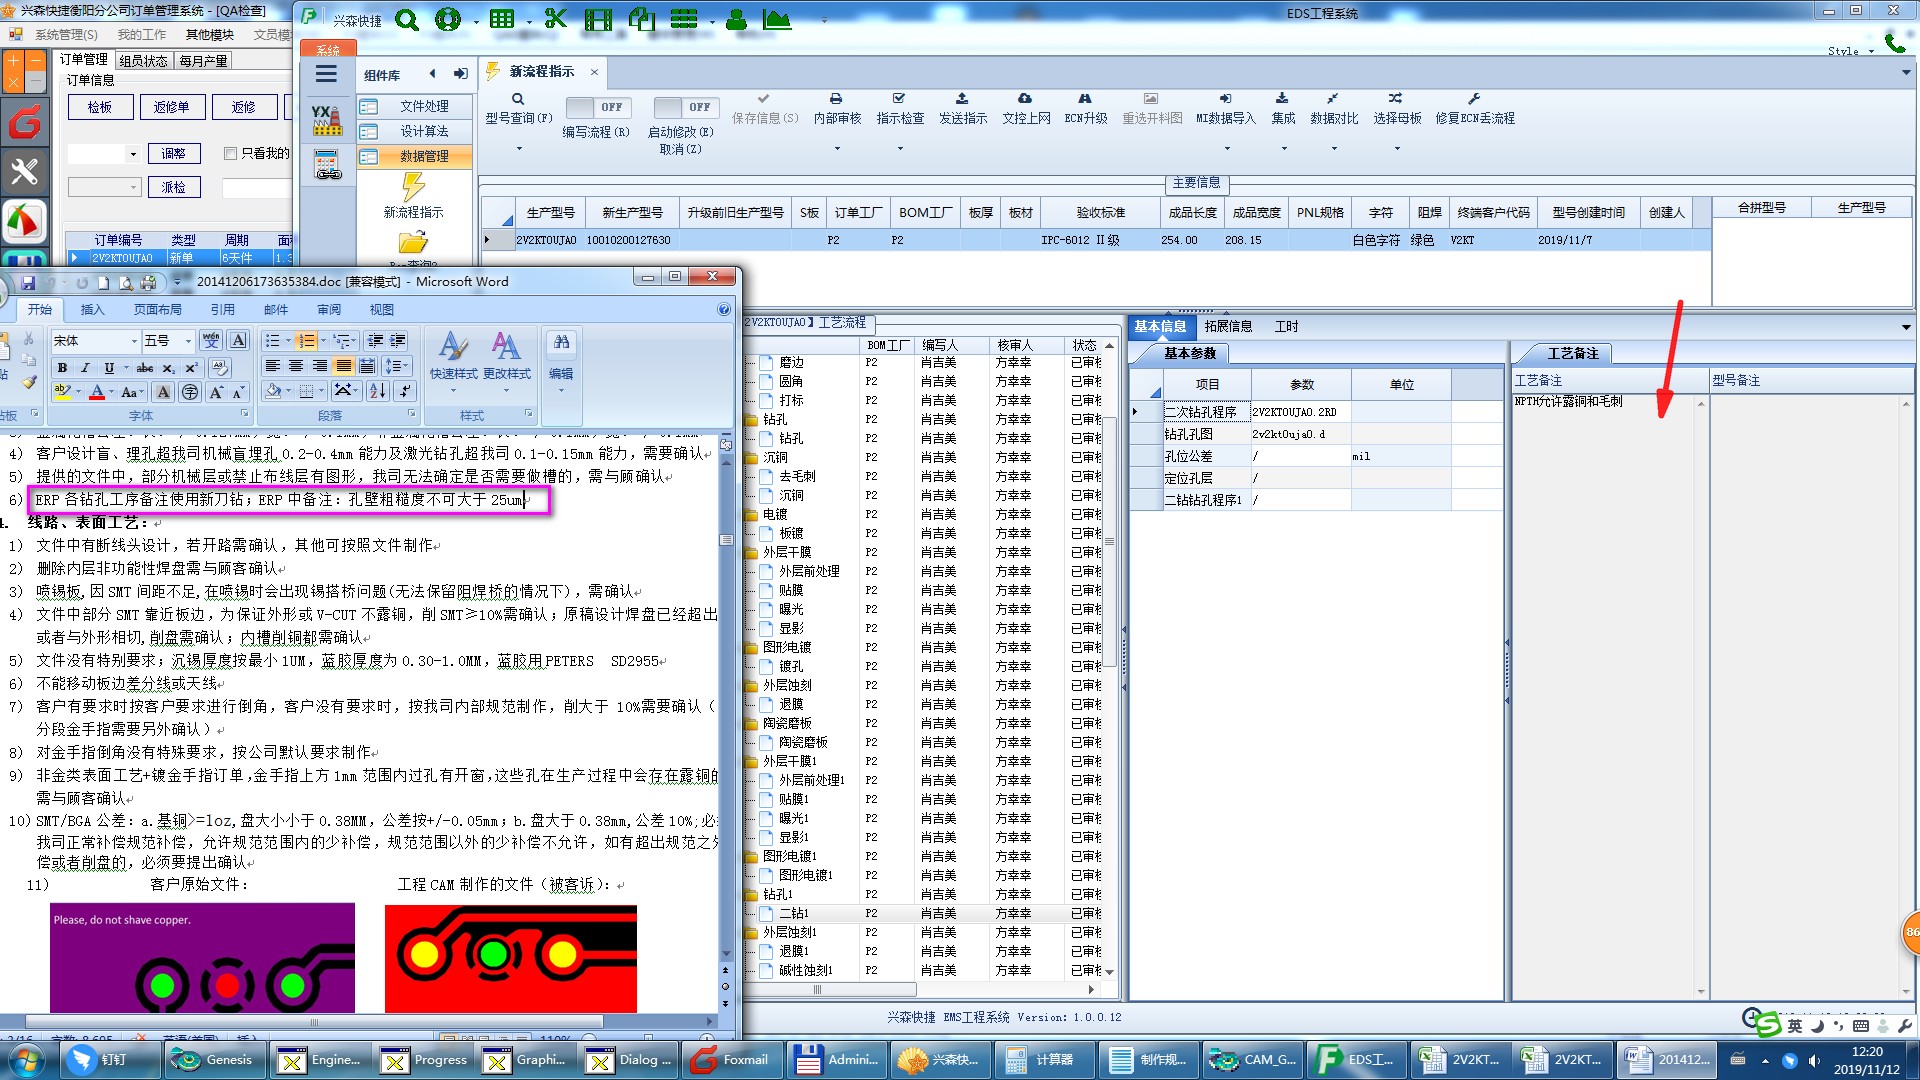Collapse the 外层干膜 tree folder

coord(752,552)
